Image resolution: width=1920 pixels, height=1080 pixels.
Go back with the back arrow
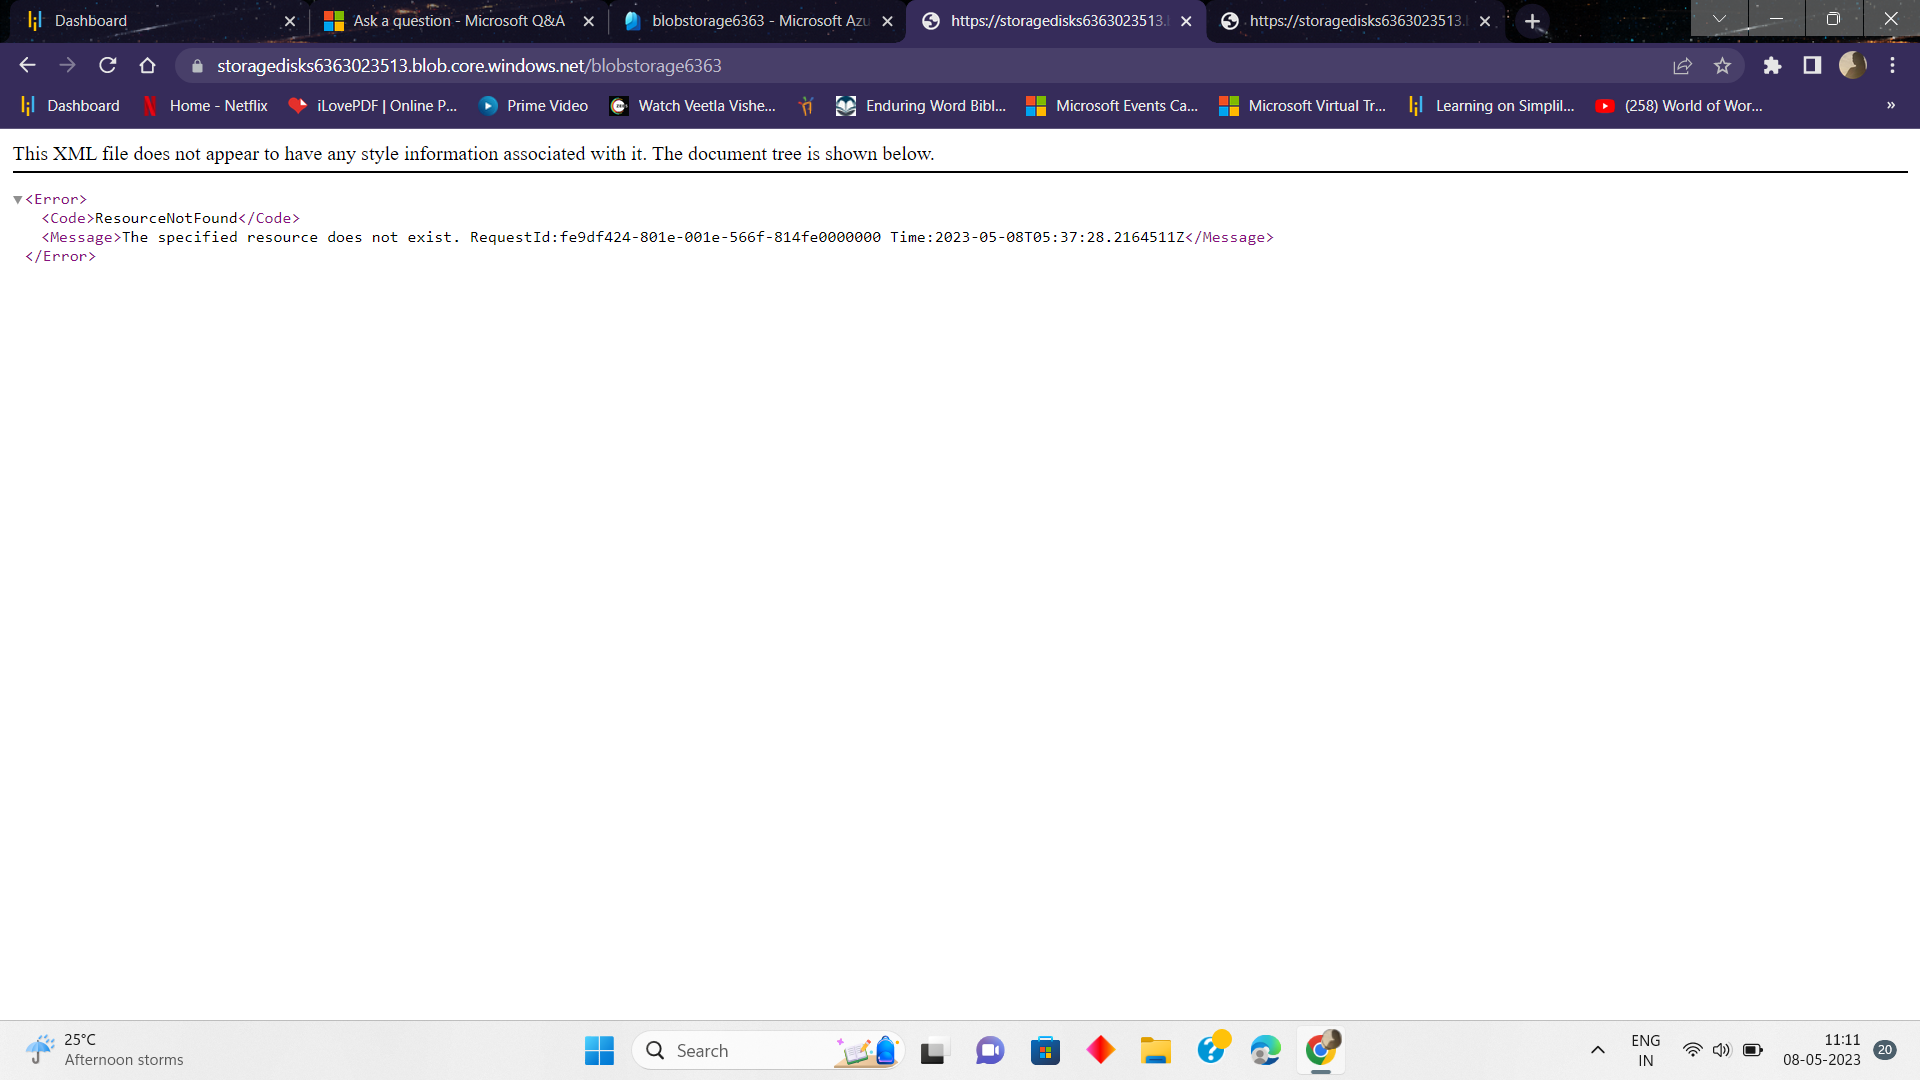(27, 66)
